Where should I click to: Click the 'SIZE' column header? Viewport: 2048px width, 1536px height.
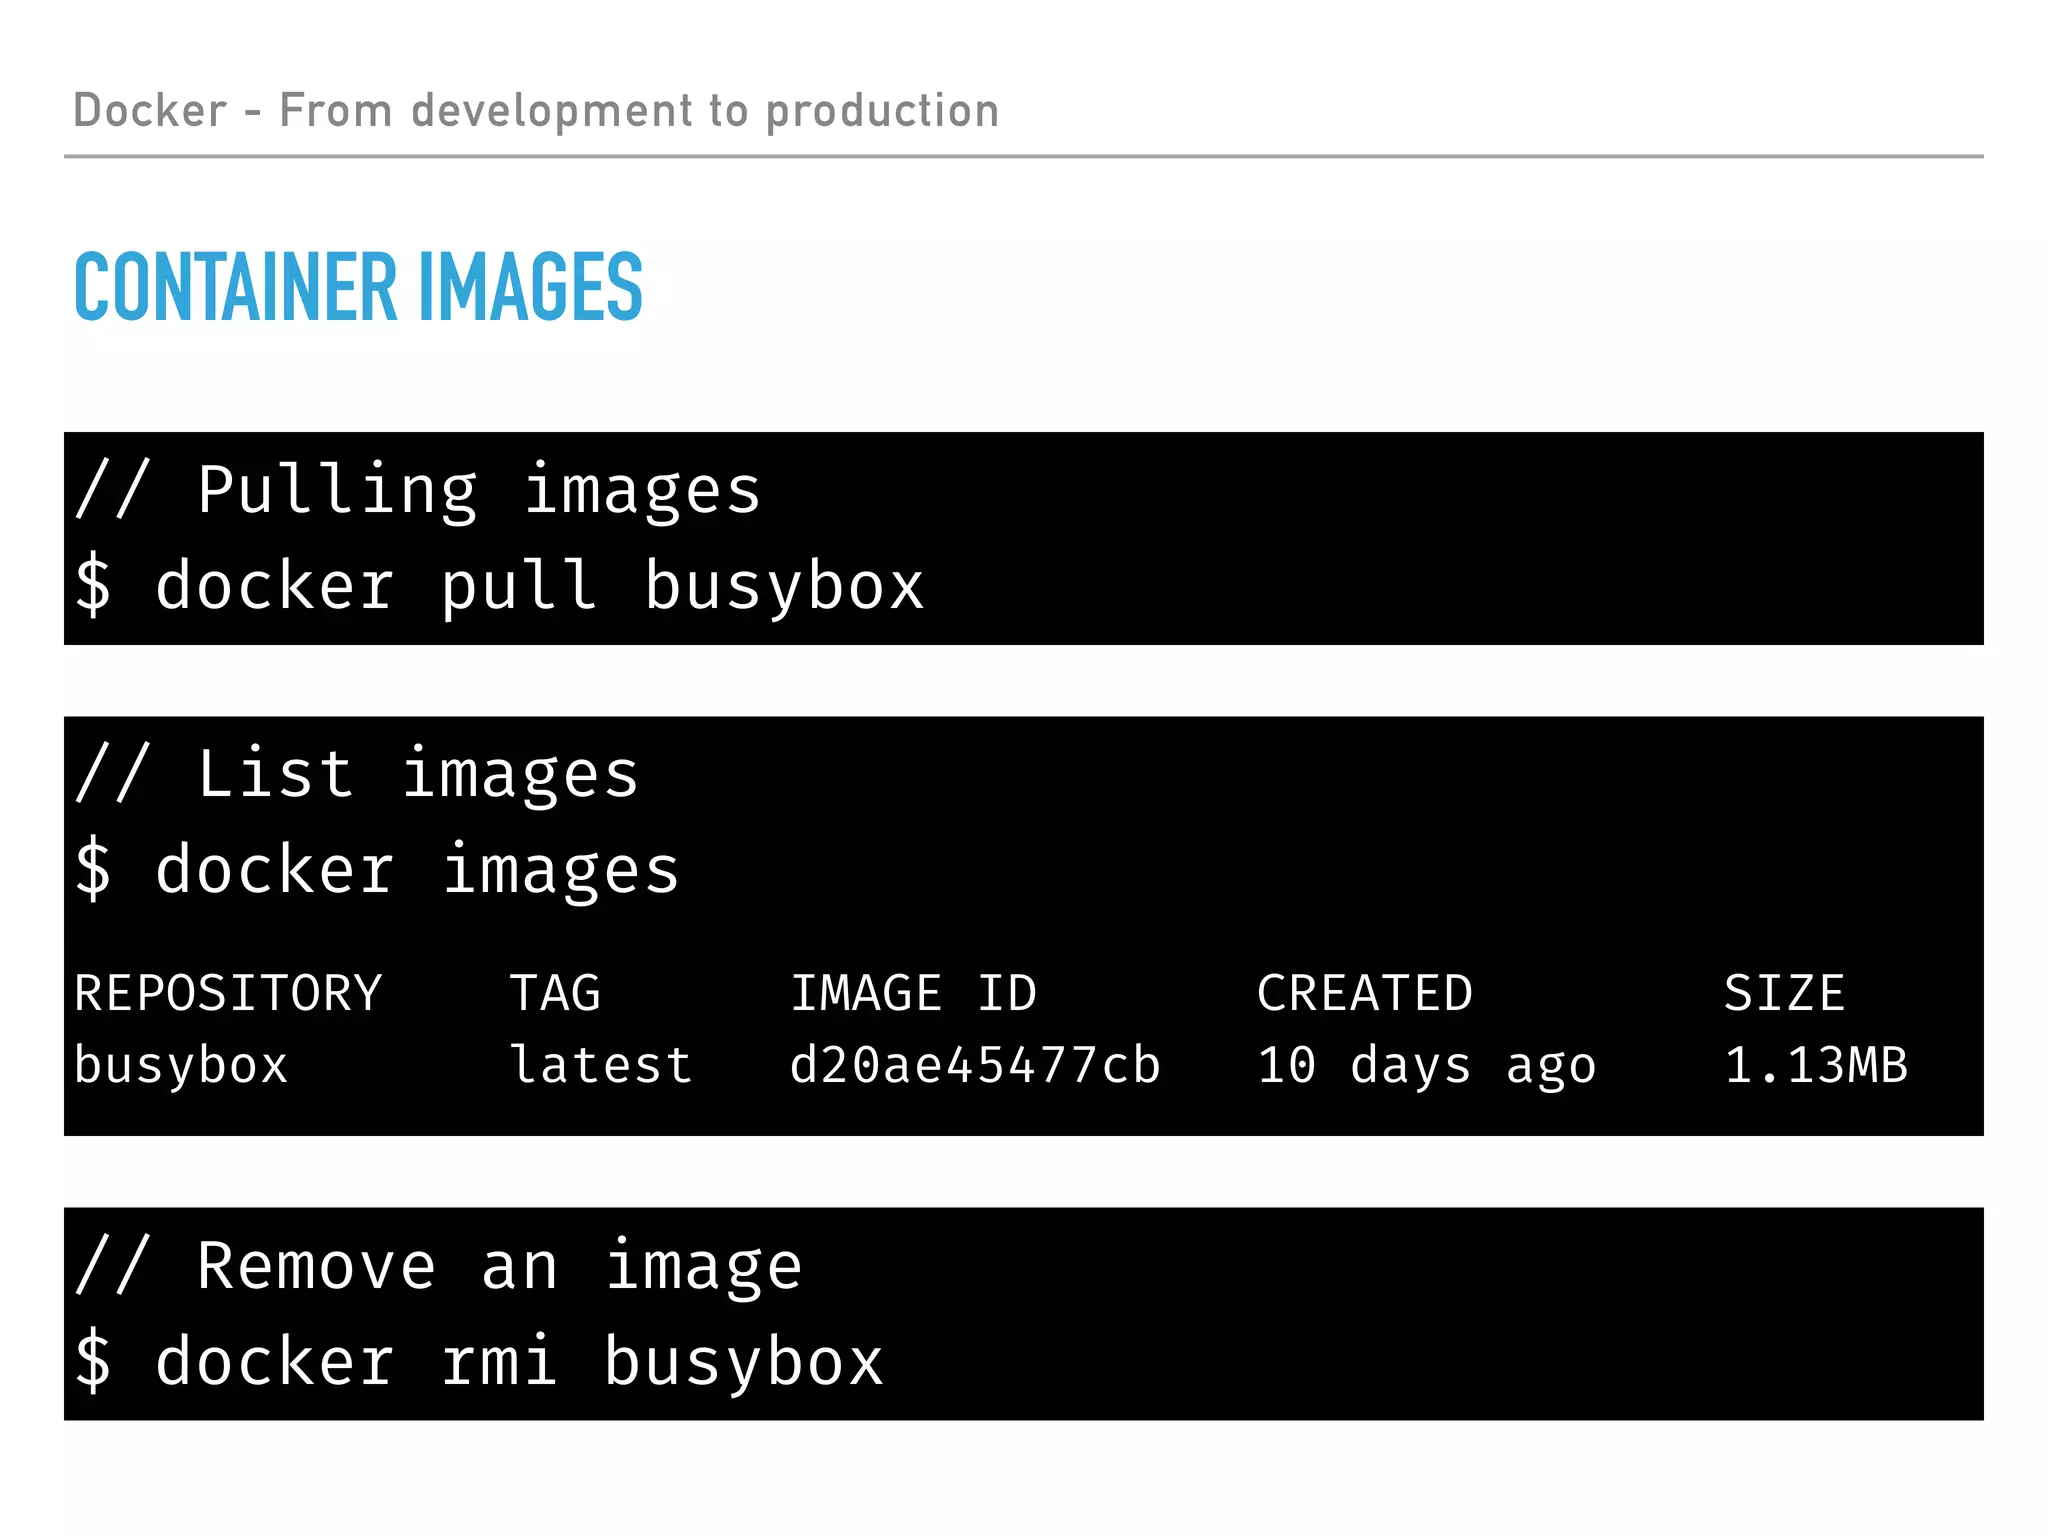pos(1784,994)
